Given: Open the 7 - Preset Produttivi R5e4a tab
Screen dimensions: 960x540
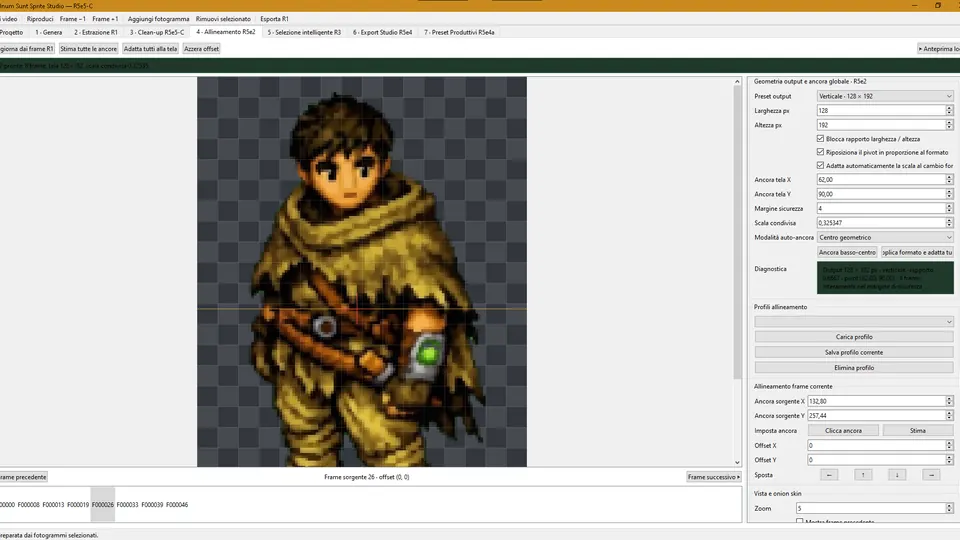Looking at the screenshot, I should click(459, 32).
